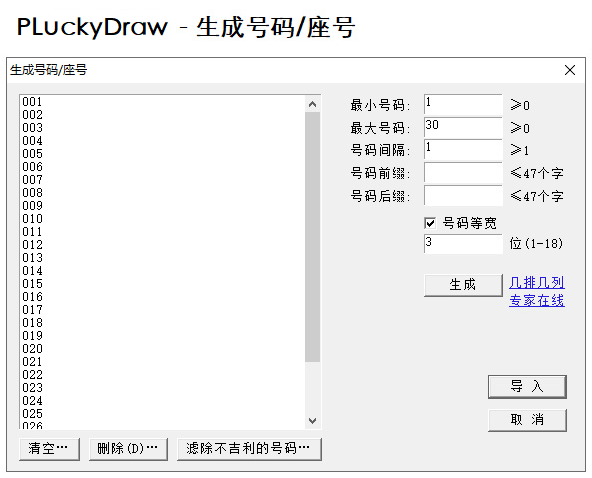Click the list scrollbar up arrow

click(x=312, y=105)
